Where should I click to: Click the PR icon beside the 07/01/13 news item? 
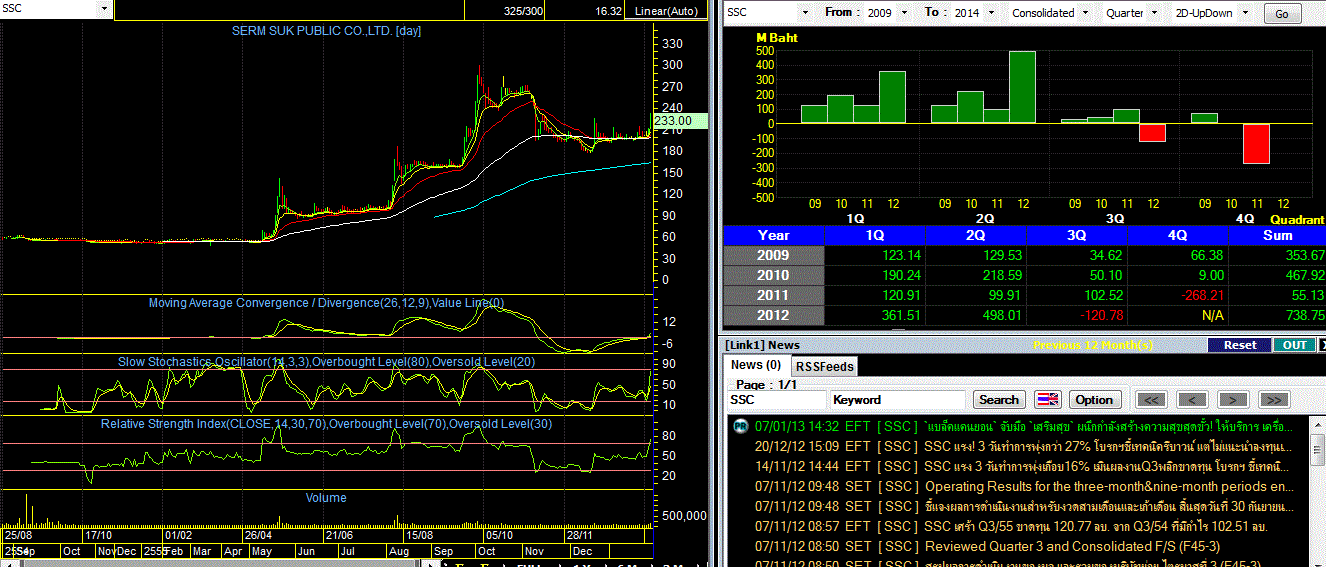739,426
